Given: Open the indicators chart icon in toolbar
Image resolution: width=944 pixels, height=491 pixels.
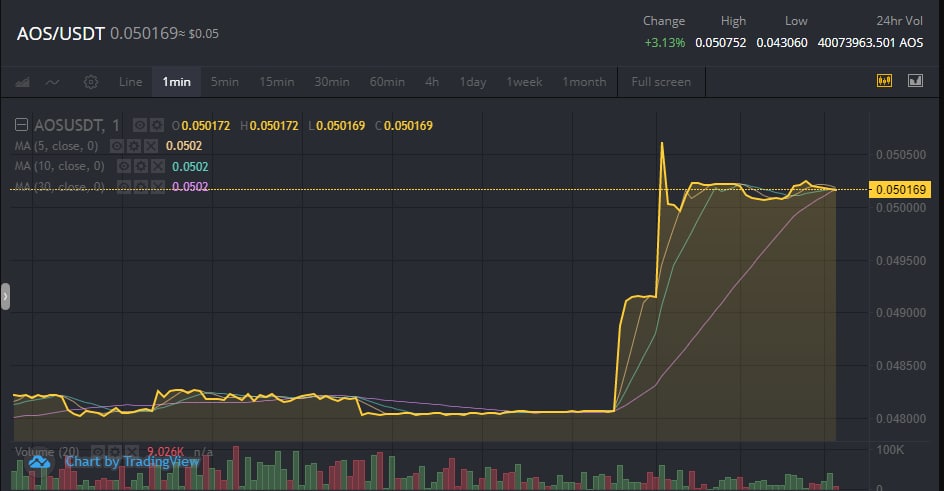Looking at the screenshot, I should pos(22,82).
